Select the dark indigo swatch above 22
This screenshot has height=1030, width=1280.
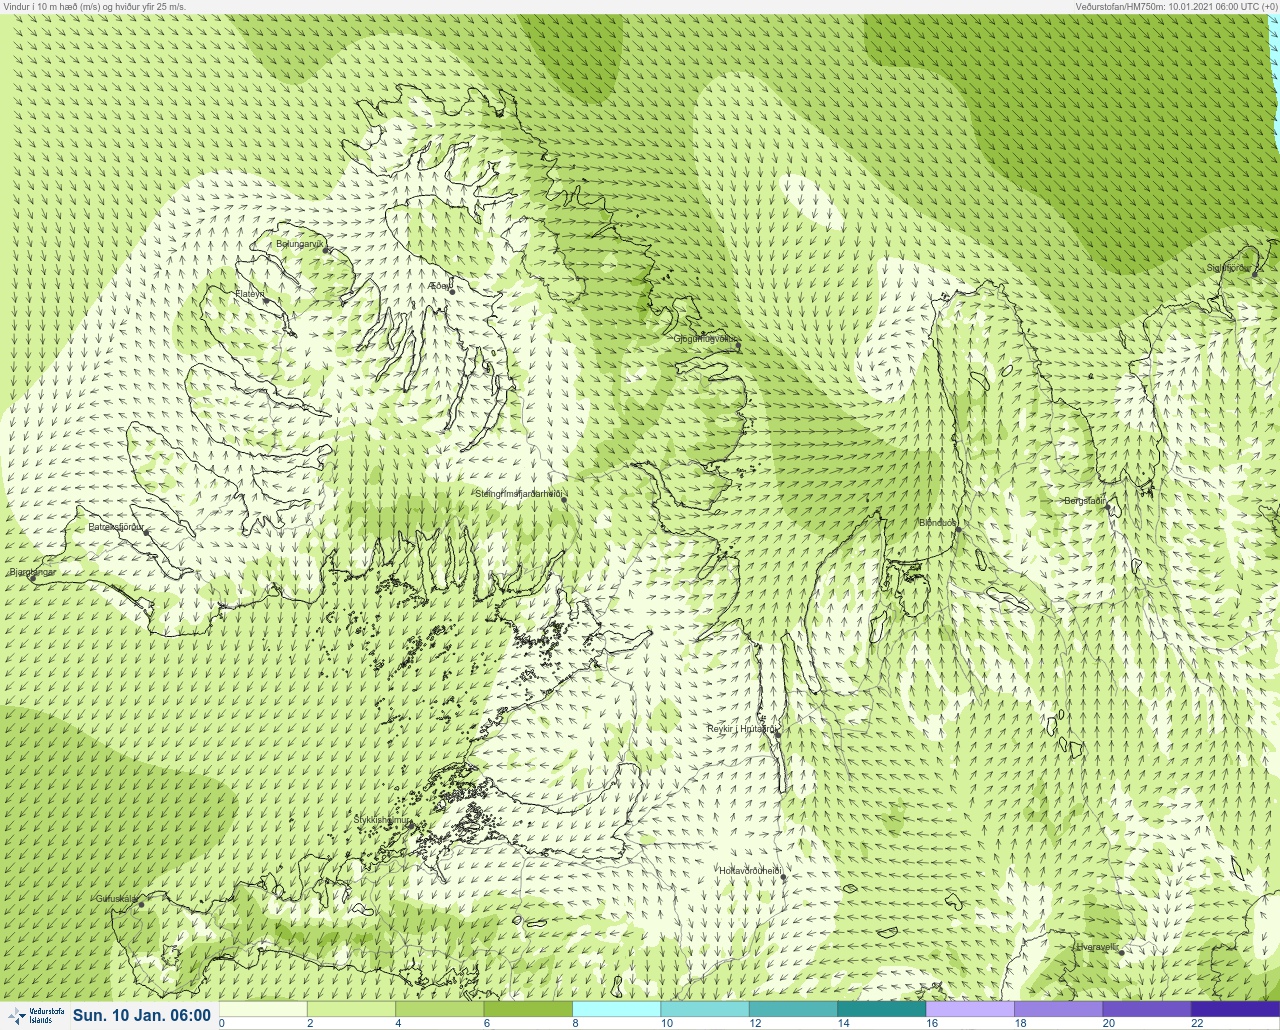pos(1236,1009)
